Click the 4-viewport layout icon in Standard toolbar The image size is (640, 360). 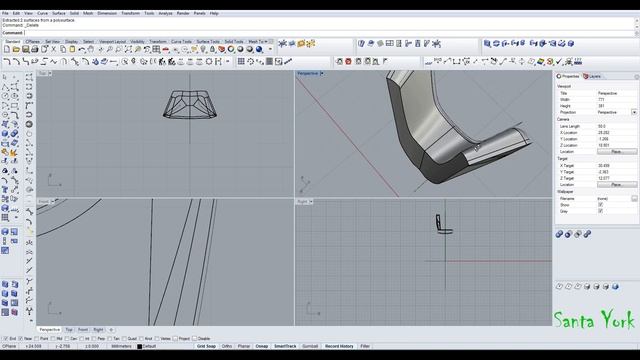coord(156,49)
